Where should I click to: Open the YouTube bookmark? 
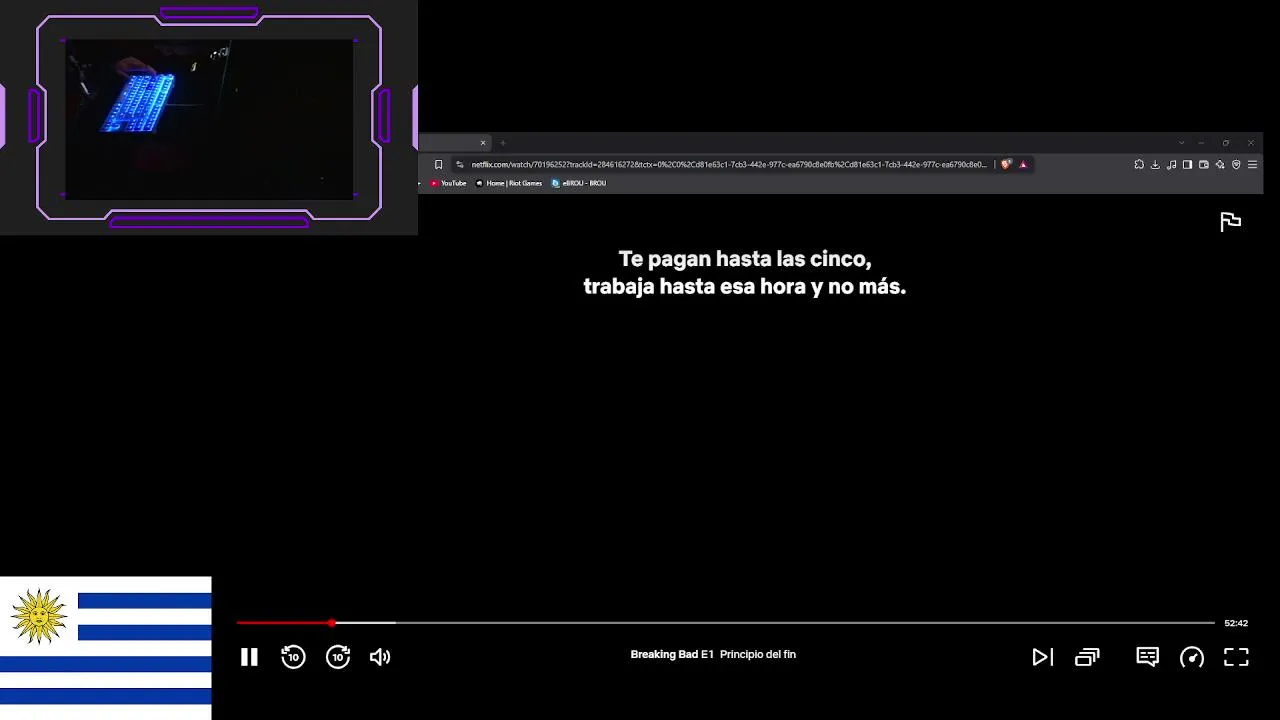tap(448, 183)
